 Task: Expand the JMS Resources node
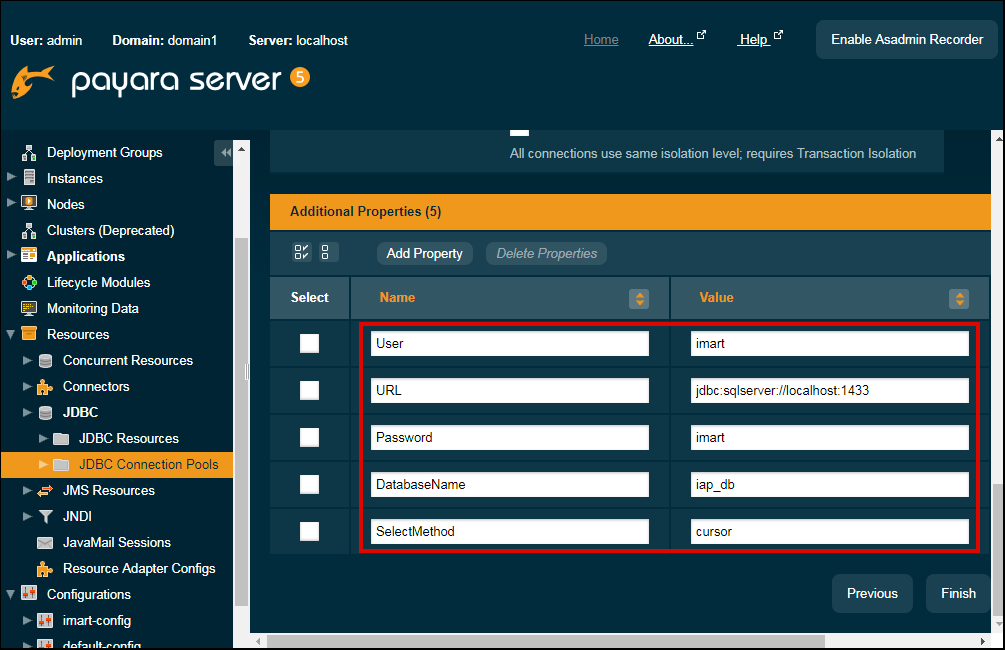(x=27, y=490)
